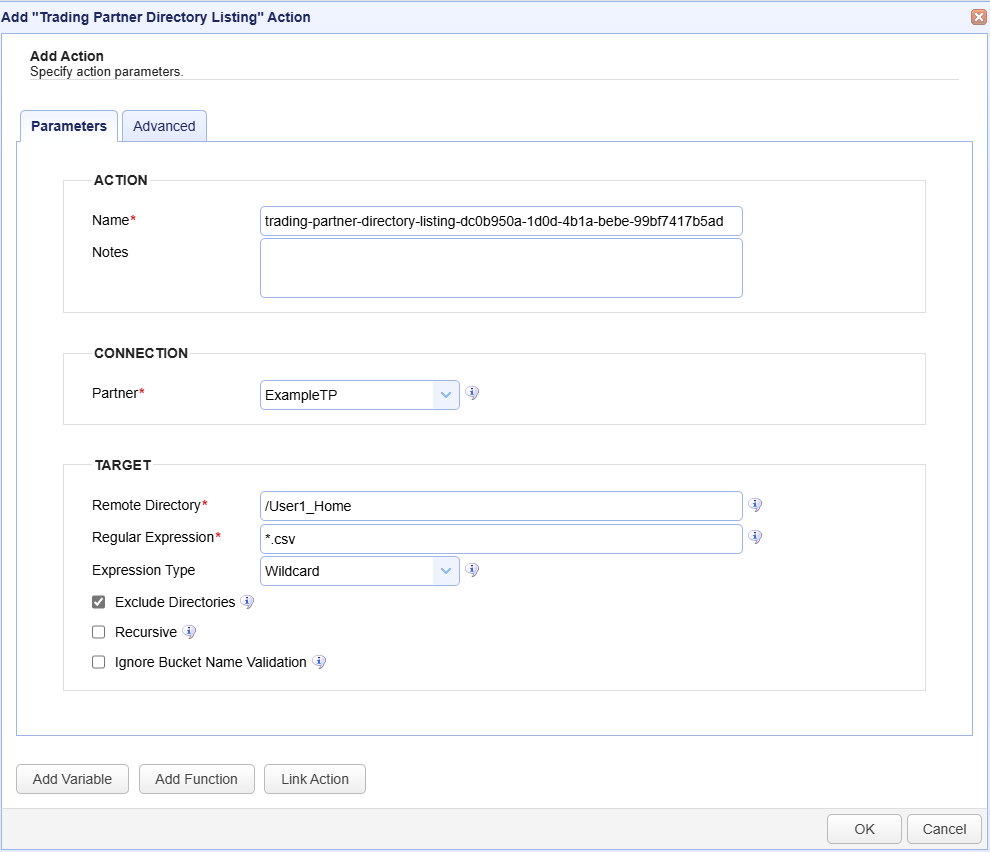Image resolution: width=990 pixels, height=852 pixels.
Task: Click the Link Action button
Action: (x=315, y=779)
